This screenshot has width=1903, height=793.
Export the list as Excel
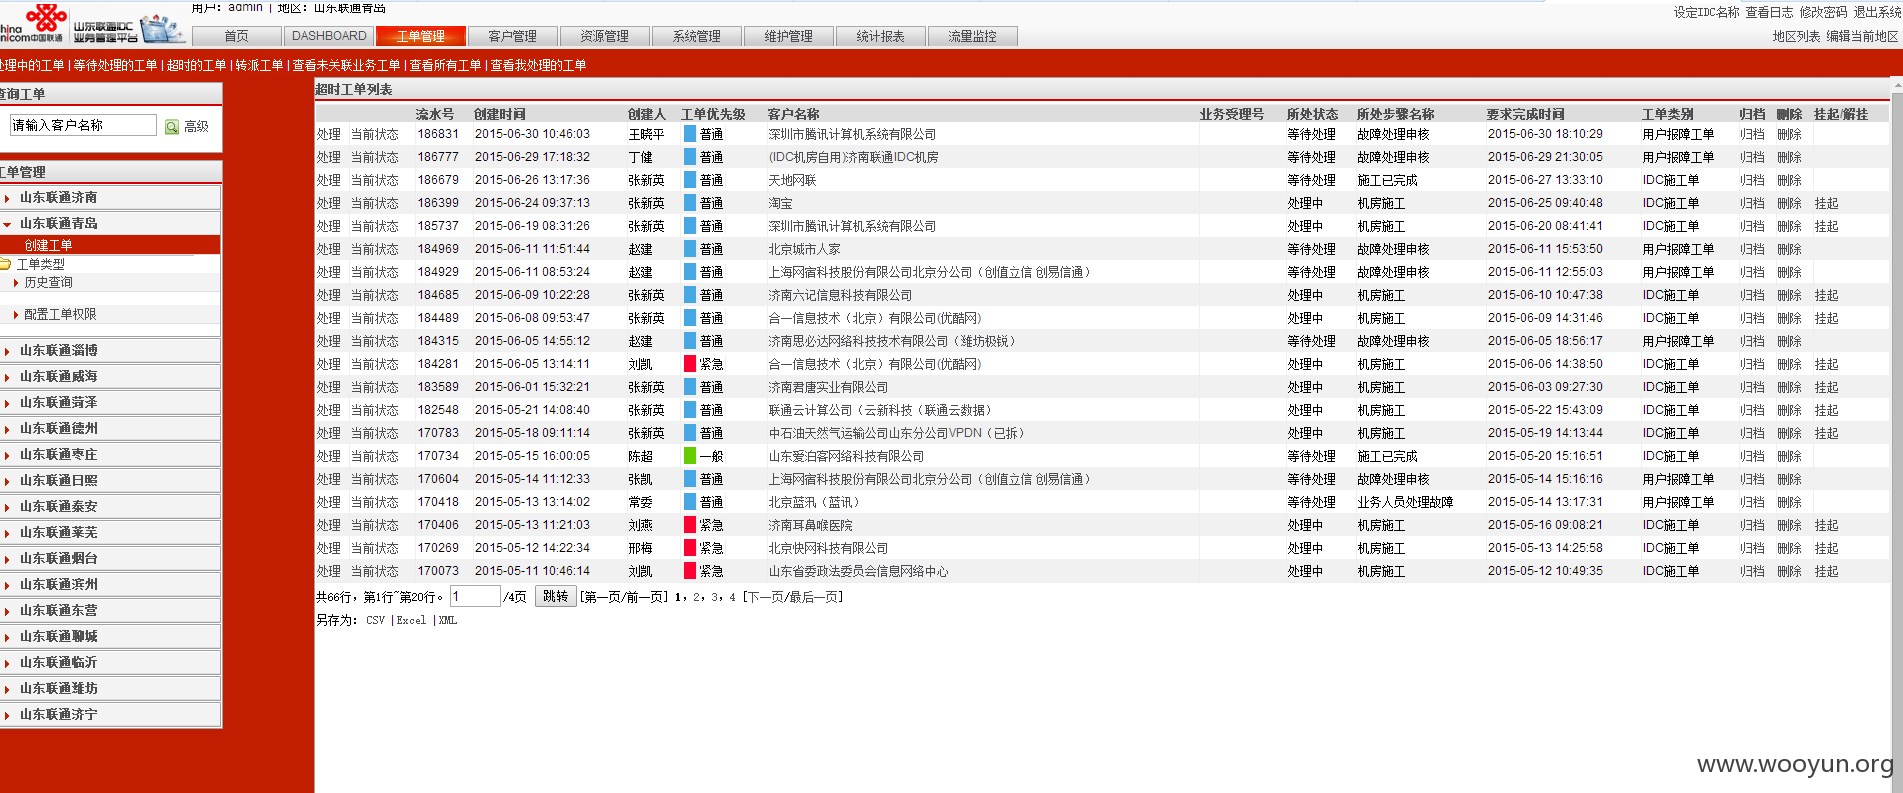[x=411, y=620]
